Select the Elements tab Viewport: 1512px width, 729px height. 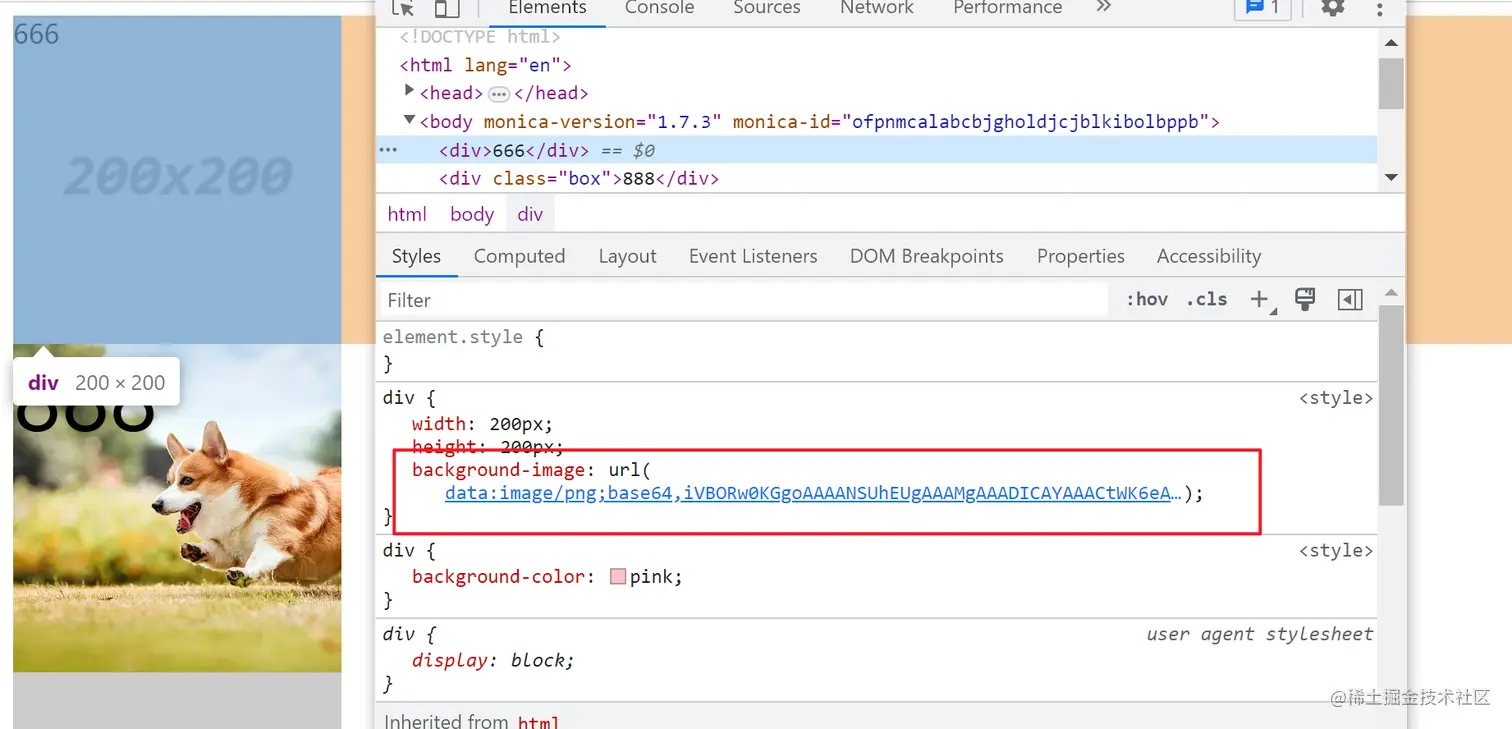click(x=547, y=8)
